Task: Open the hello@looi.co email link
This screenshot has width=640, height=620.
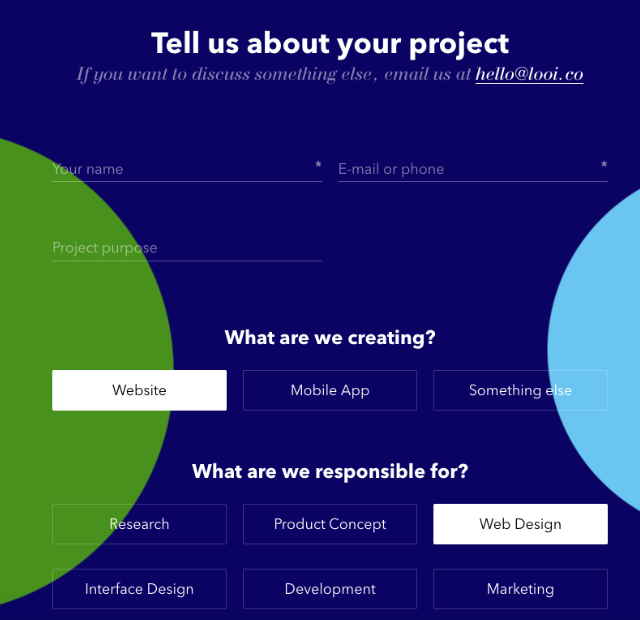Action: click(529, 74)
